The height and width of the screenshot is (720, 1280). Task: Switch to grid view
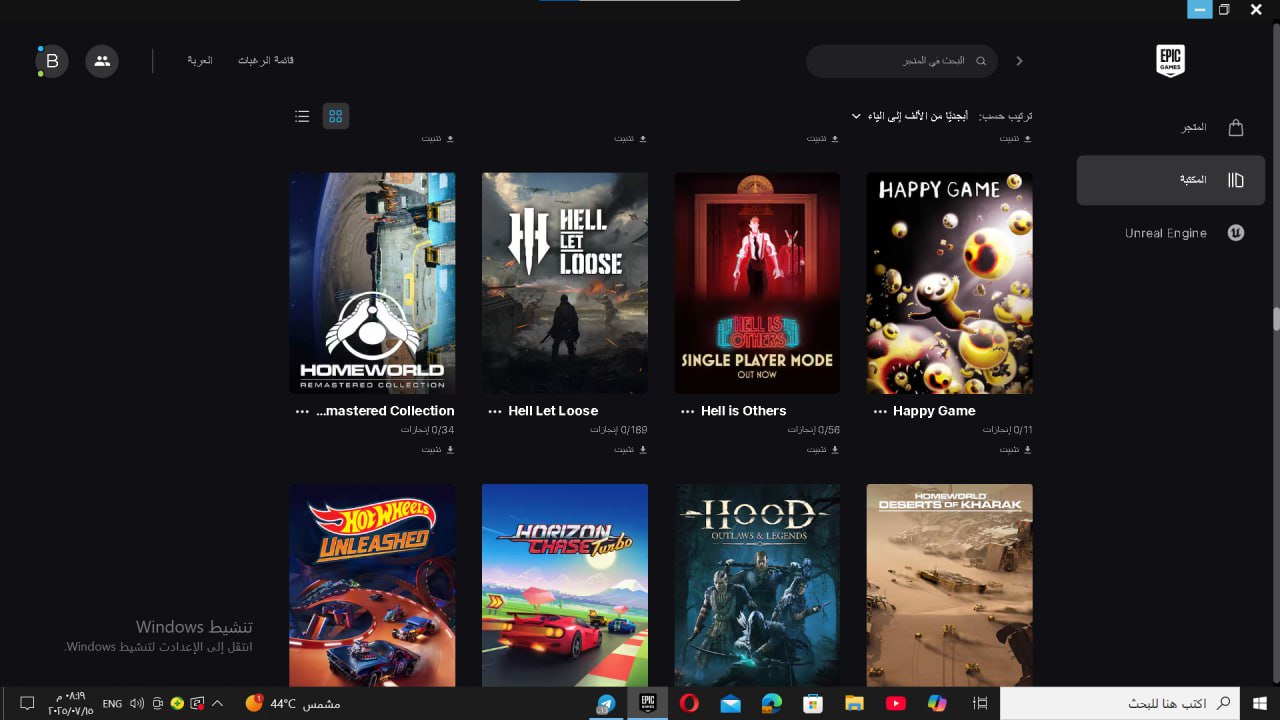click(x=336, y=116)
